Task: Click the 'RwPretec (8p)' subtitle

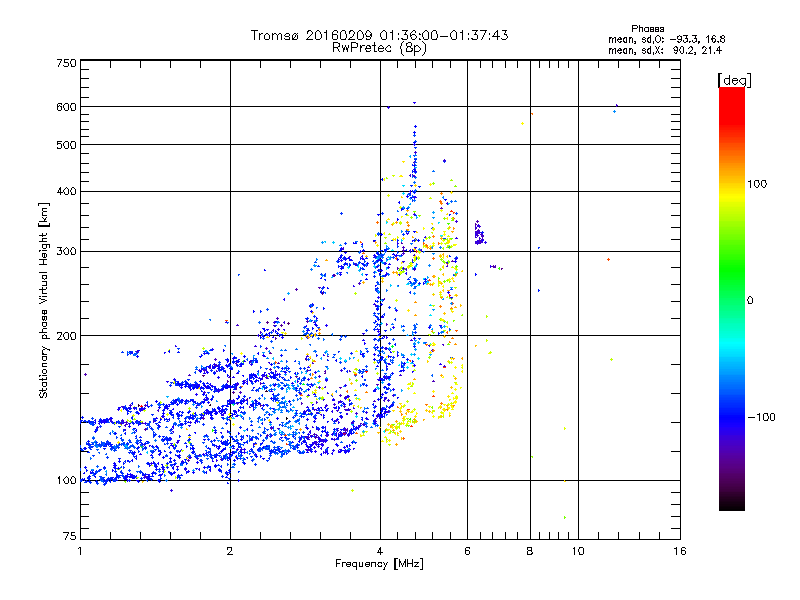Action: [379, 48]
